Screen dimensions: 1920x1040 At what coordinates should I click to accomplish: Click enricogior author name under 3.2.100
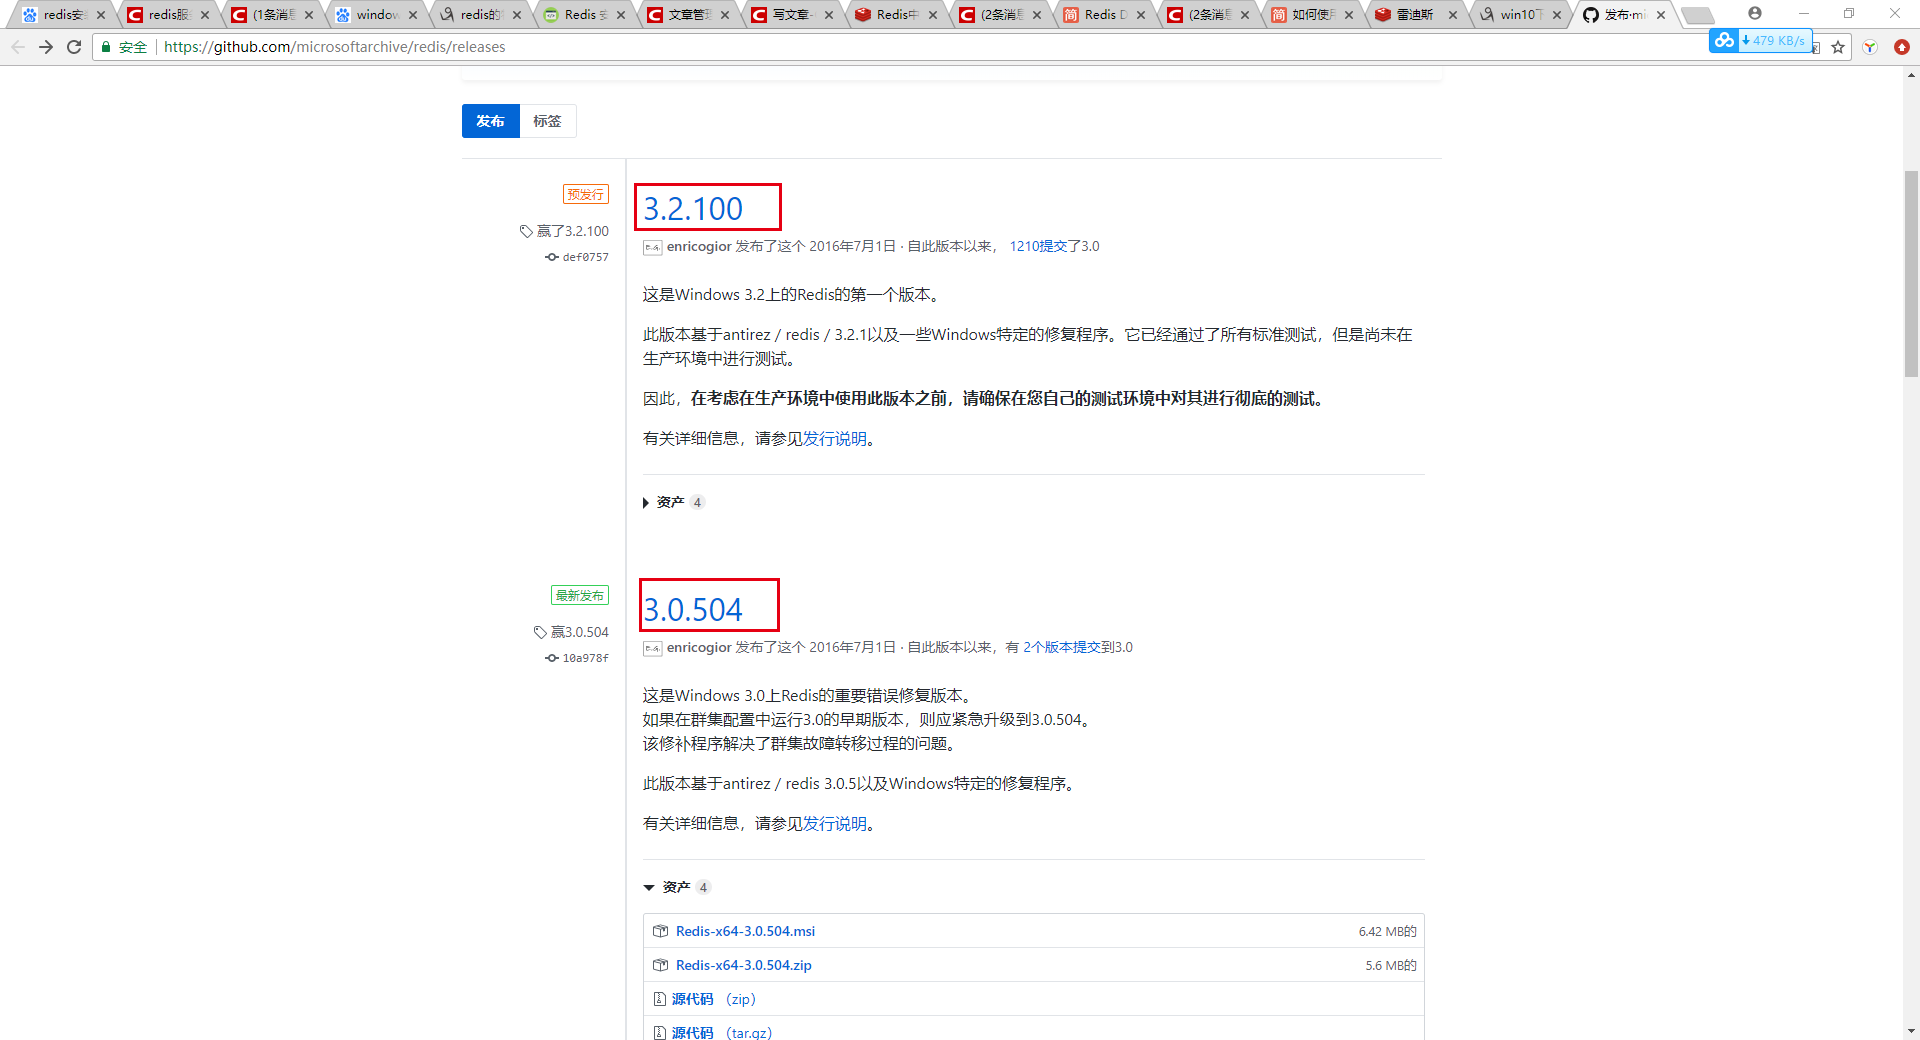click(699, 246)
